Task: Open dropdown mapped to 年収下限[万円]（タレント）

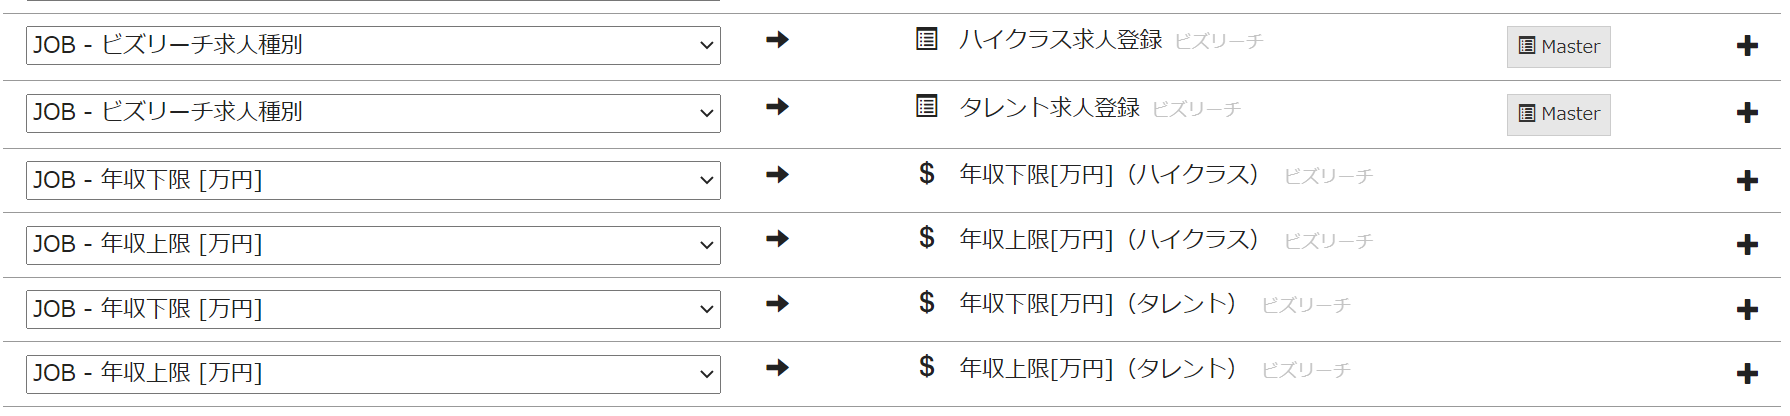Action: point(373,310)
